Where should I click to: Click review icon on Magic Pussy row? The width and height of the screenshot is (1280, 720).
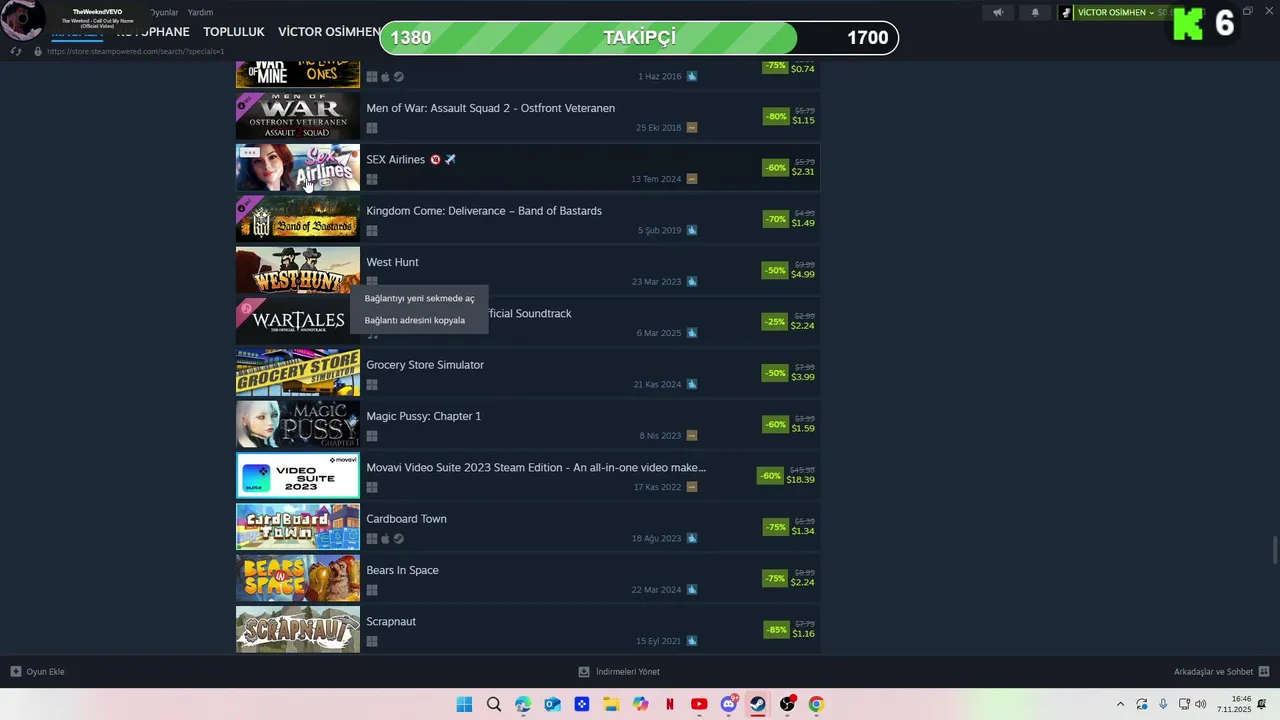(x=692, y=436)
